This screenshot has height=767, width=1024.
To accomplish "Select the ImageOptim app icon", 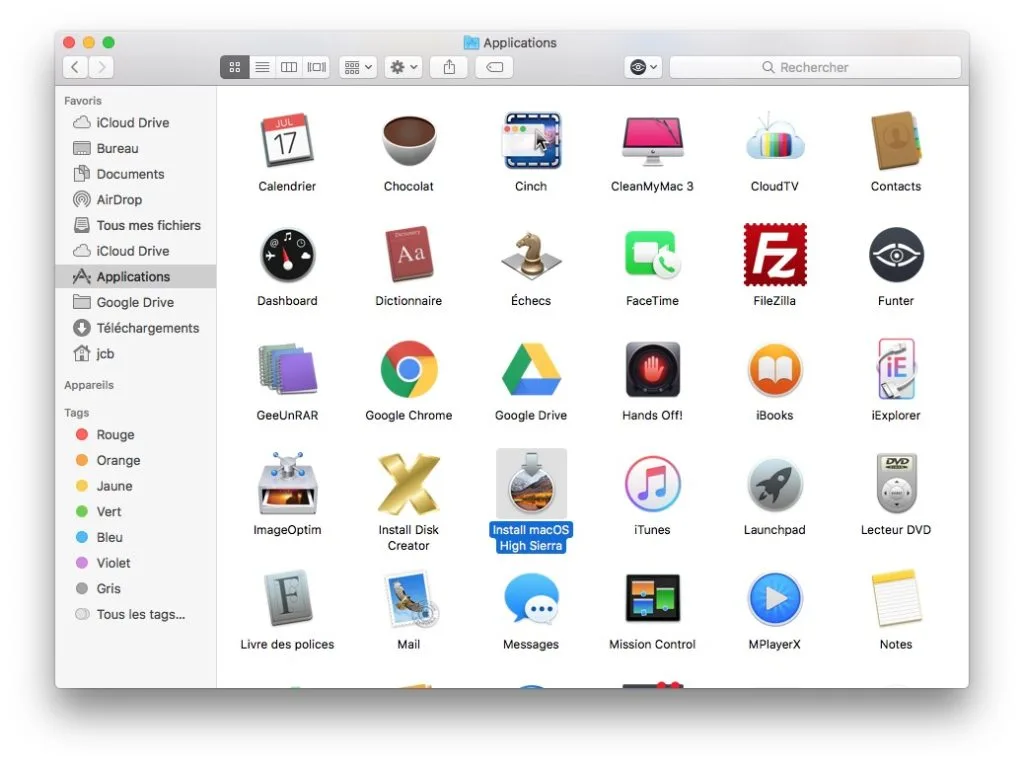I will click(x=287, y=483).
